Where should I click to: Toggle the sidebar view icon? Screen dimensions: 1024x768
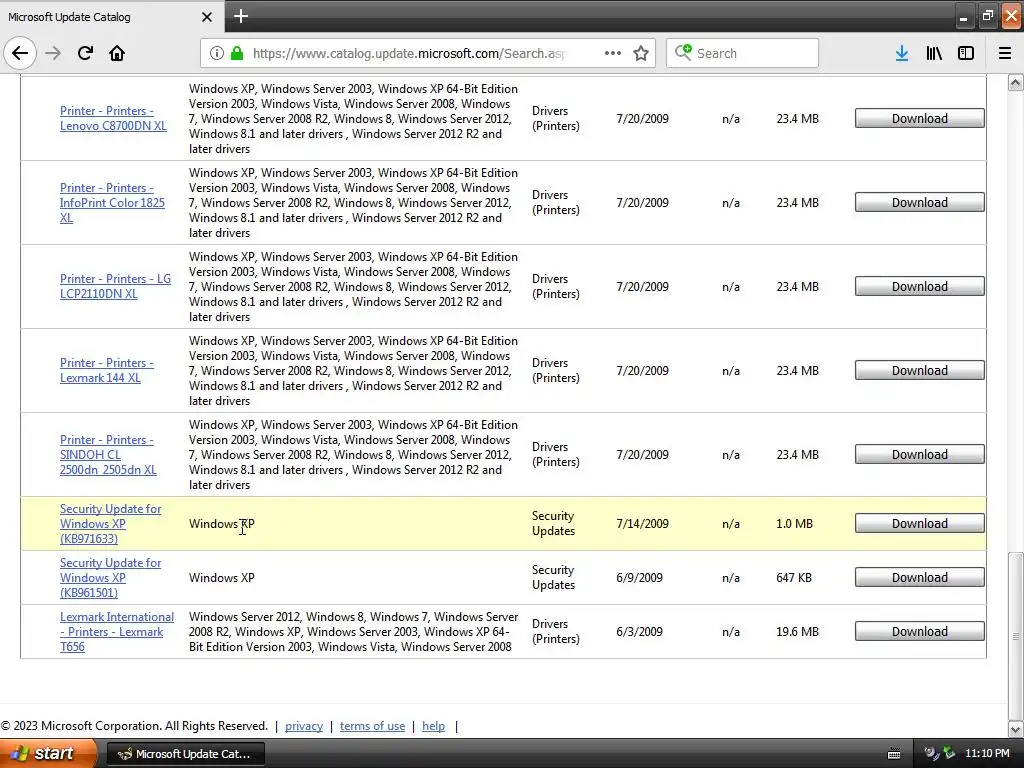click(966, 53)
